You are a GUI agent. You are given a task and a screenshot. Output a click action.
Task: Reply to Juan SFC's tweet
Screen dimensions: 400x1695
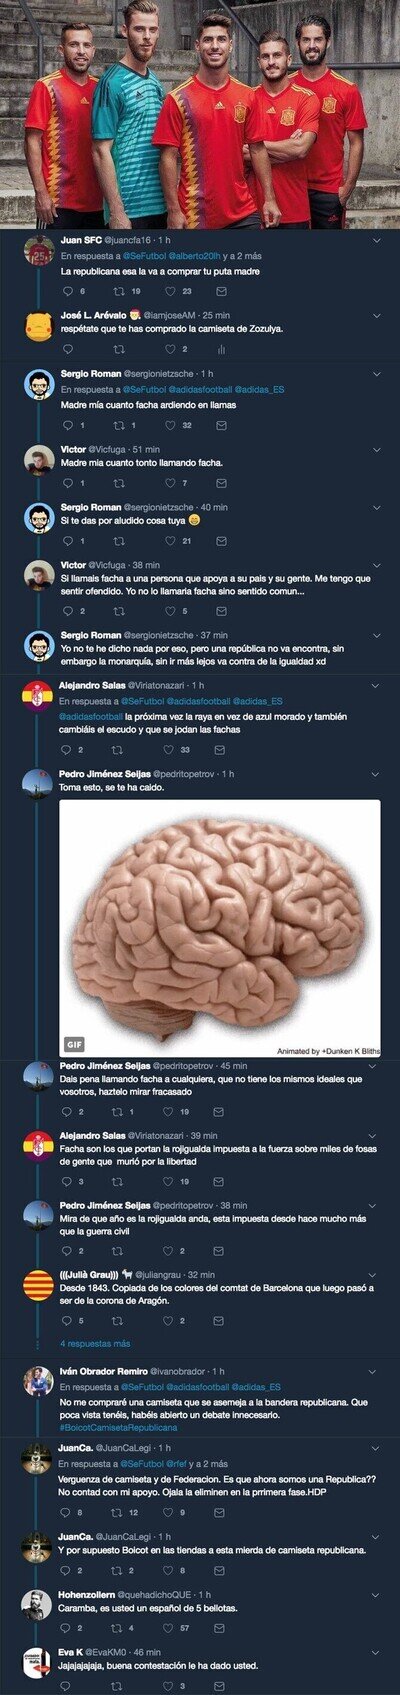(x=67, y=291)
